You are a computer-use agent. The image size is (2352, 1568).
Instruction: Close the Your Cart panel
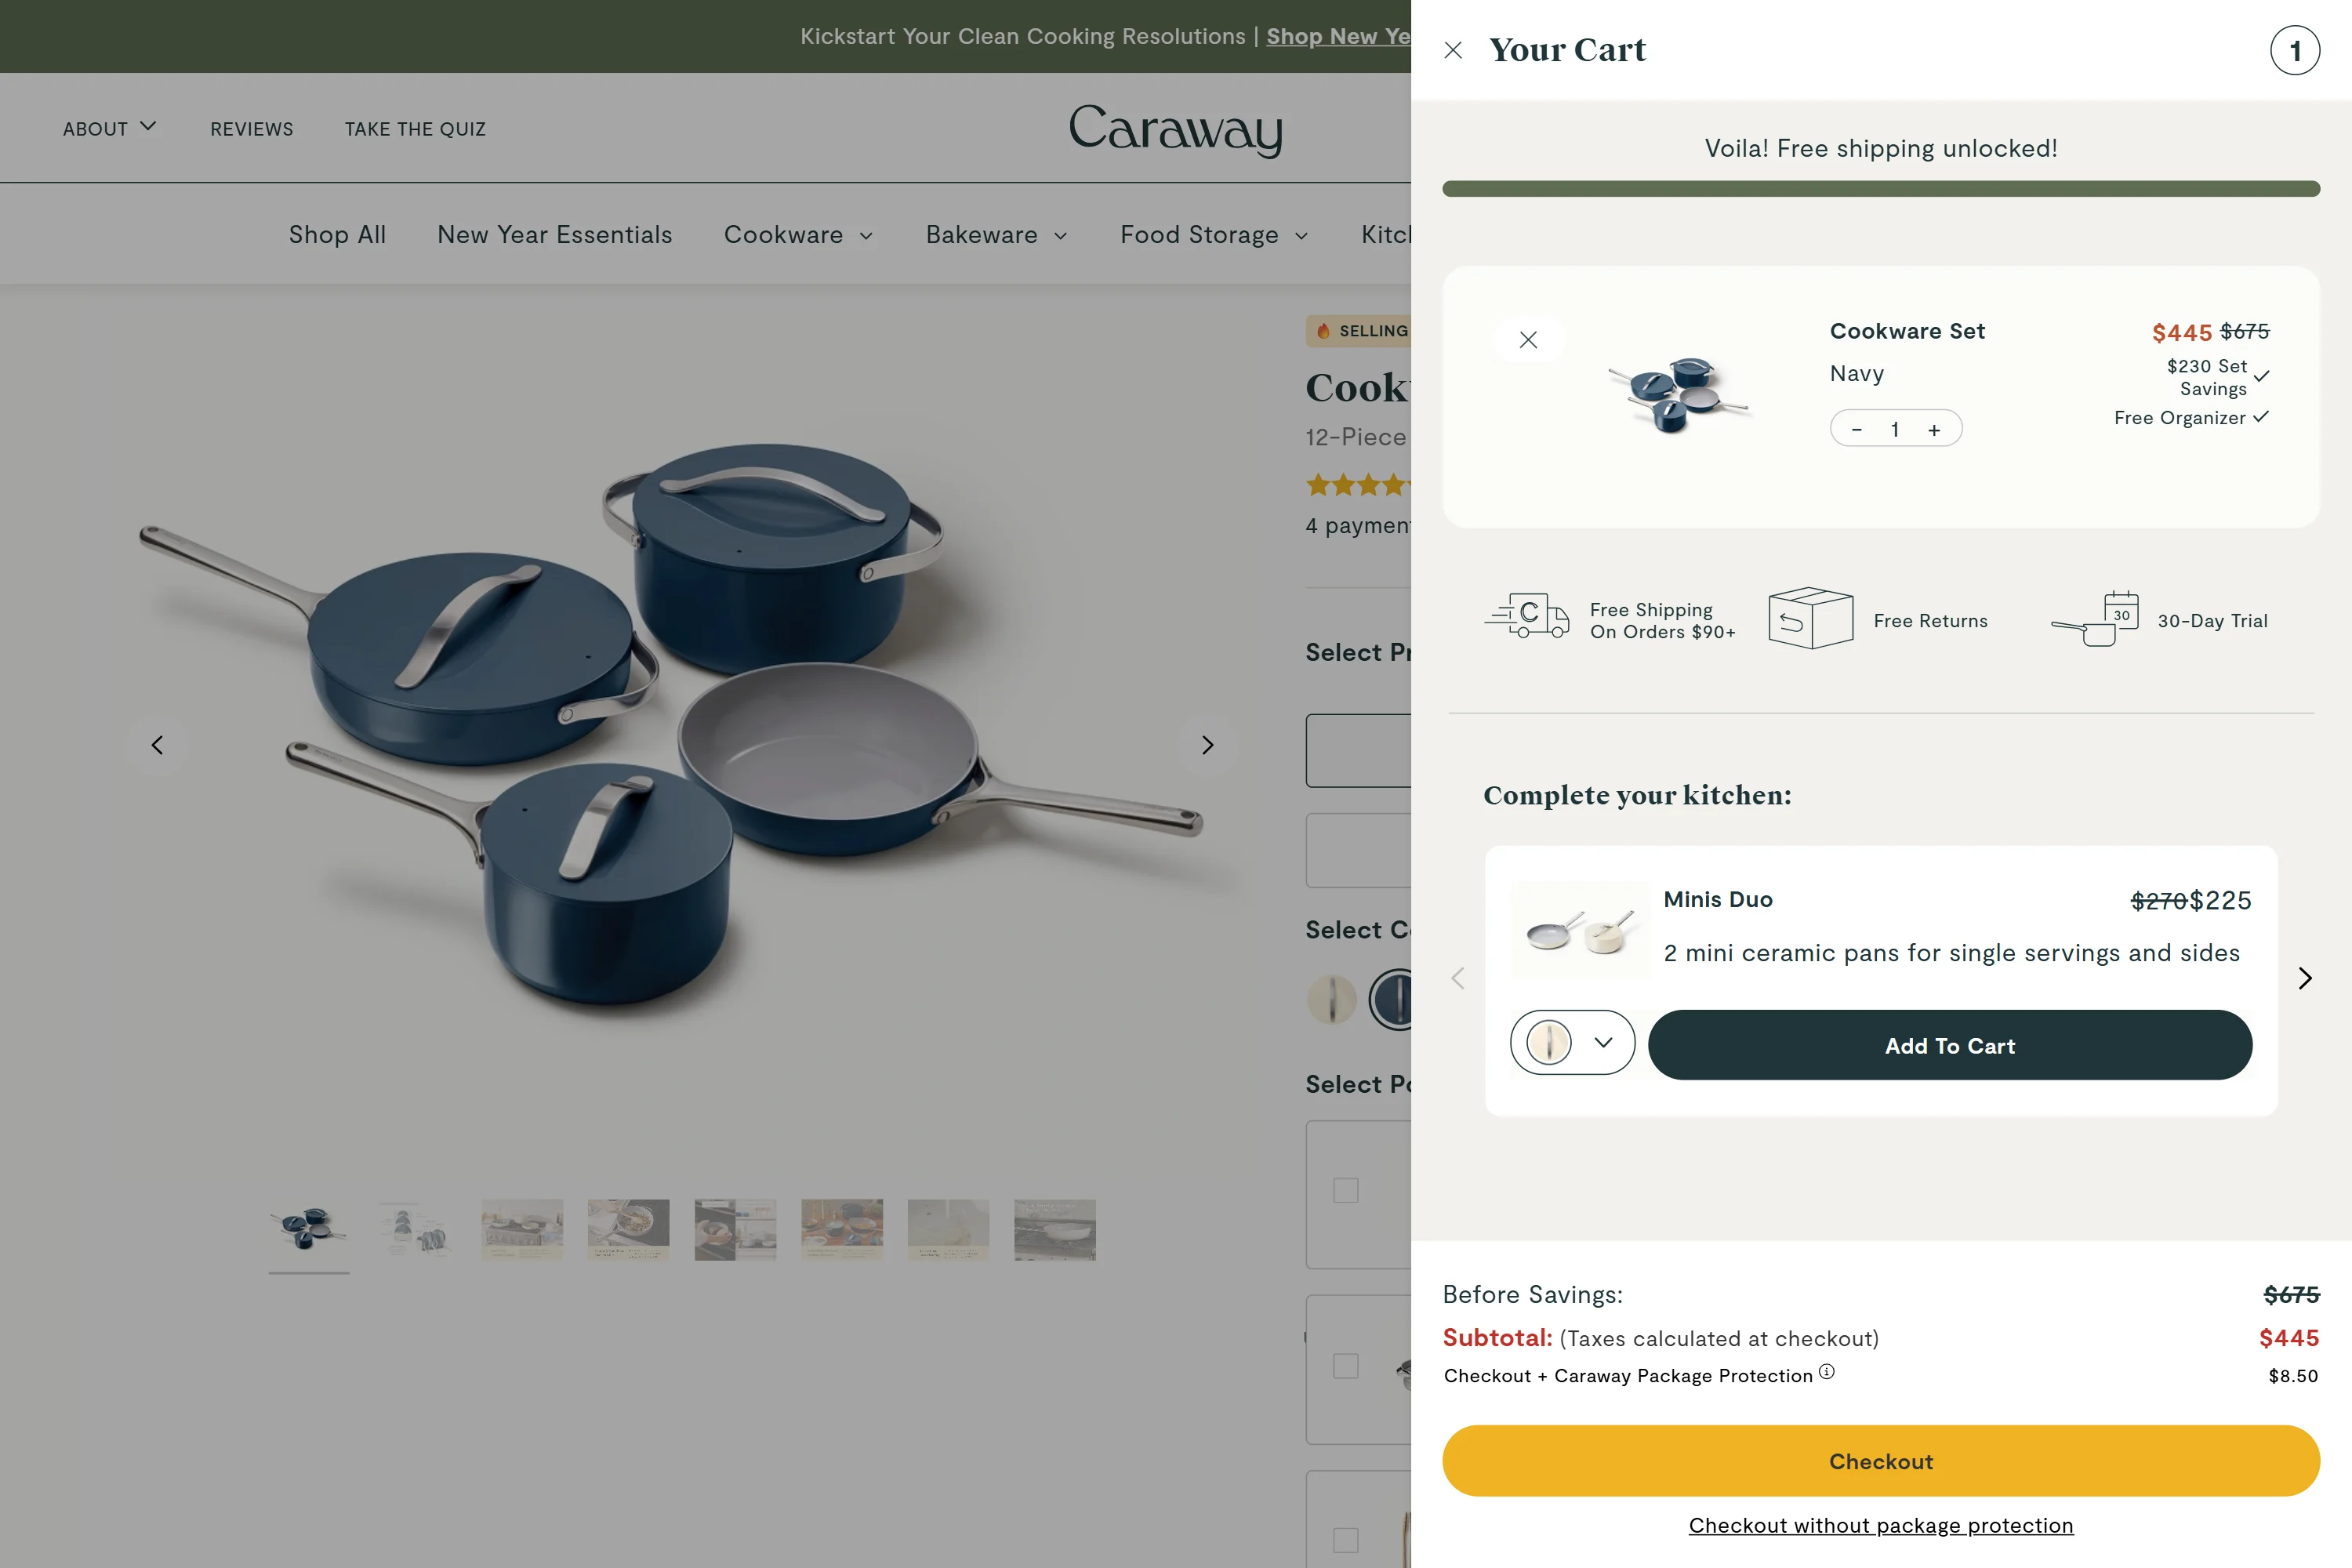click(x=1453, y=50)
